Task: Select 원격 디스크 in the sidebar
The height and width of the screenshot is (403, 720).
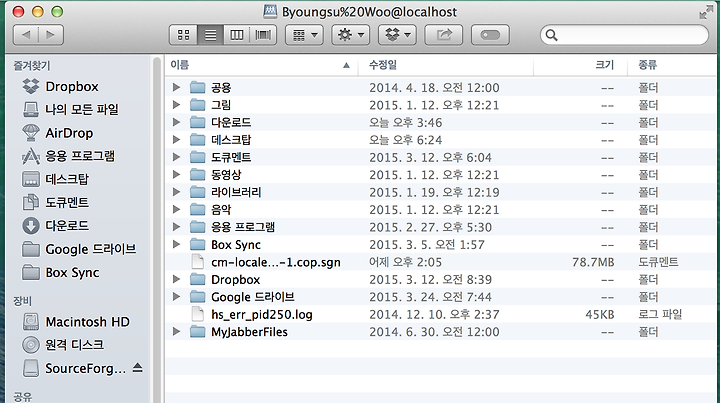Action: coord(63,345)
